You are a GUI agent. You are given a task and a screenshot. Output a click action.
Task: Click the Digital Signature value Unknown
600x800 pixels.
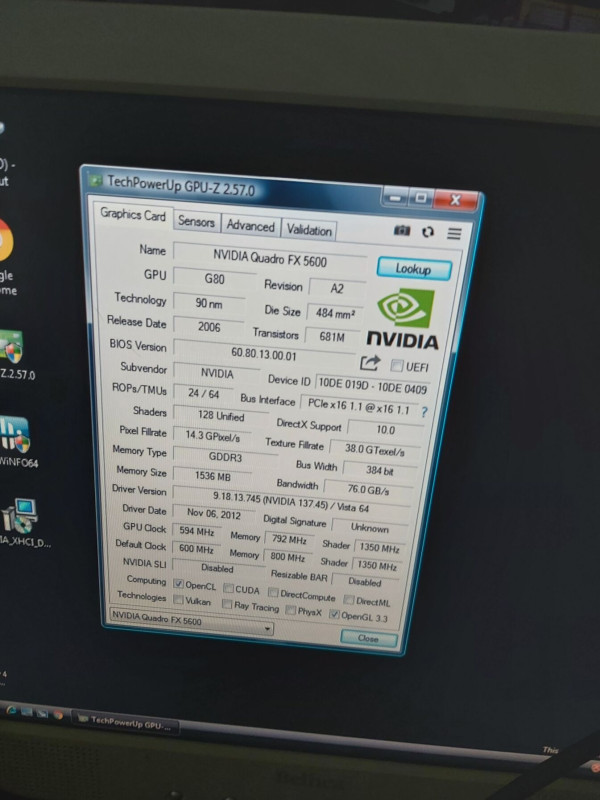(x=369, y=528)
